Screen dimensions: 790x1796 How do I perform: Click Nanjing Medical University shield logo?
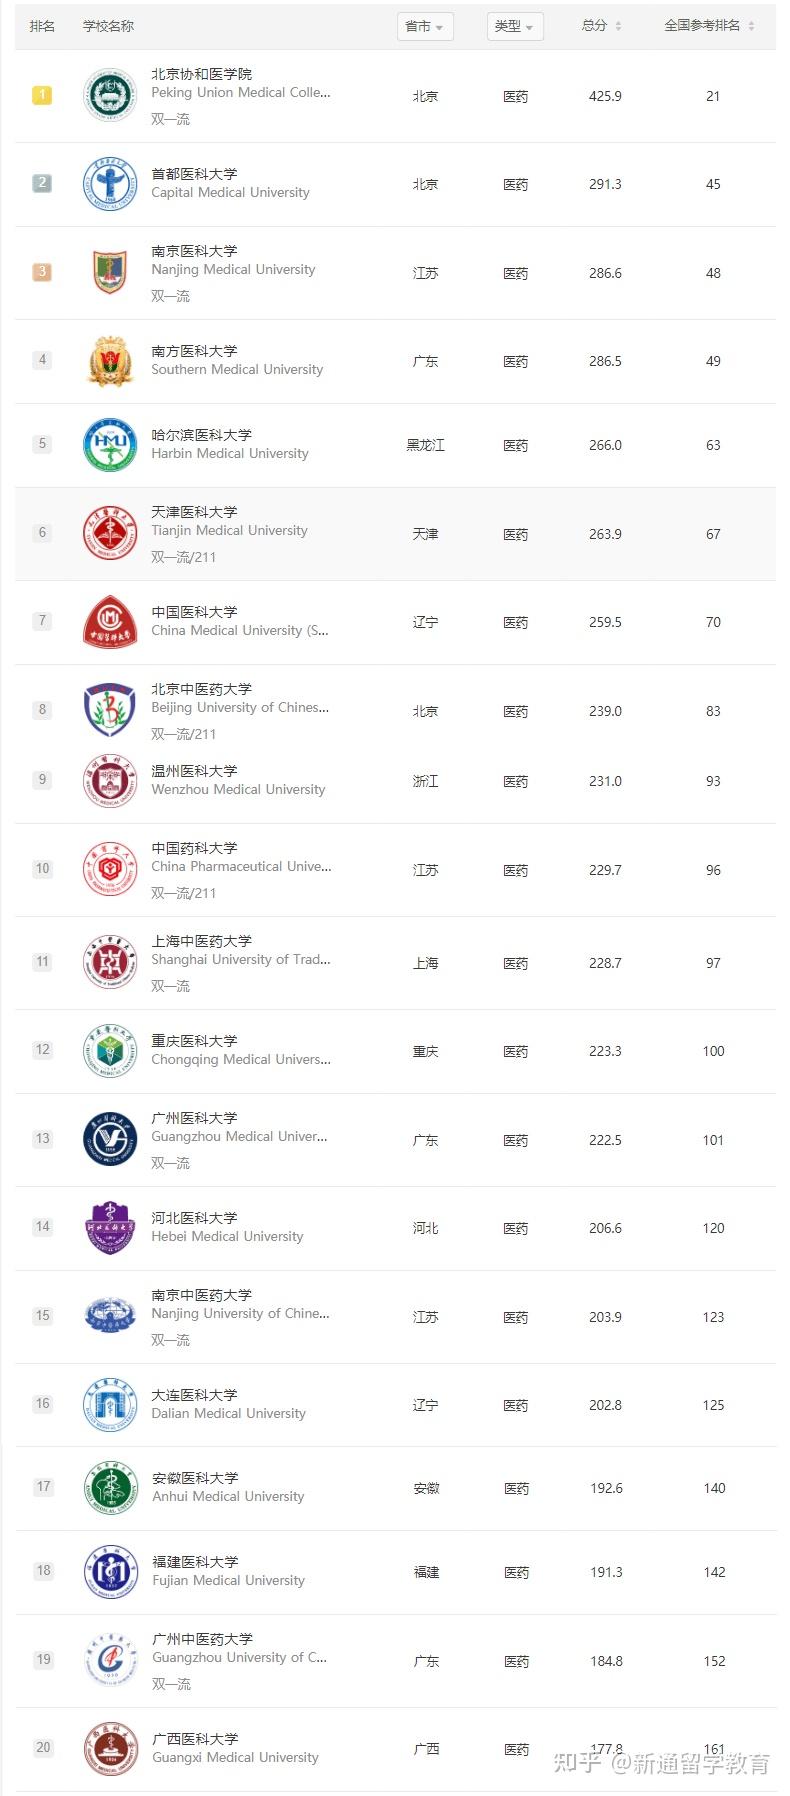(109, 272)
